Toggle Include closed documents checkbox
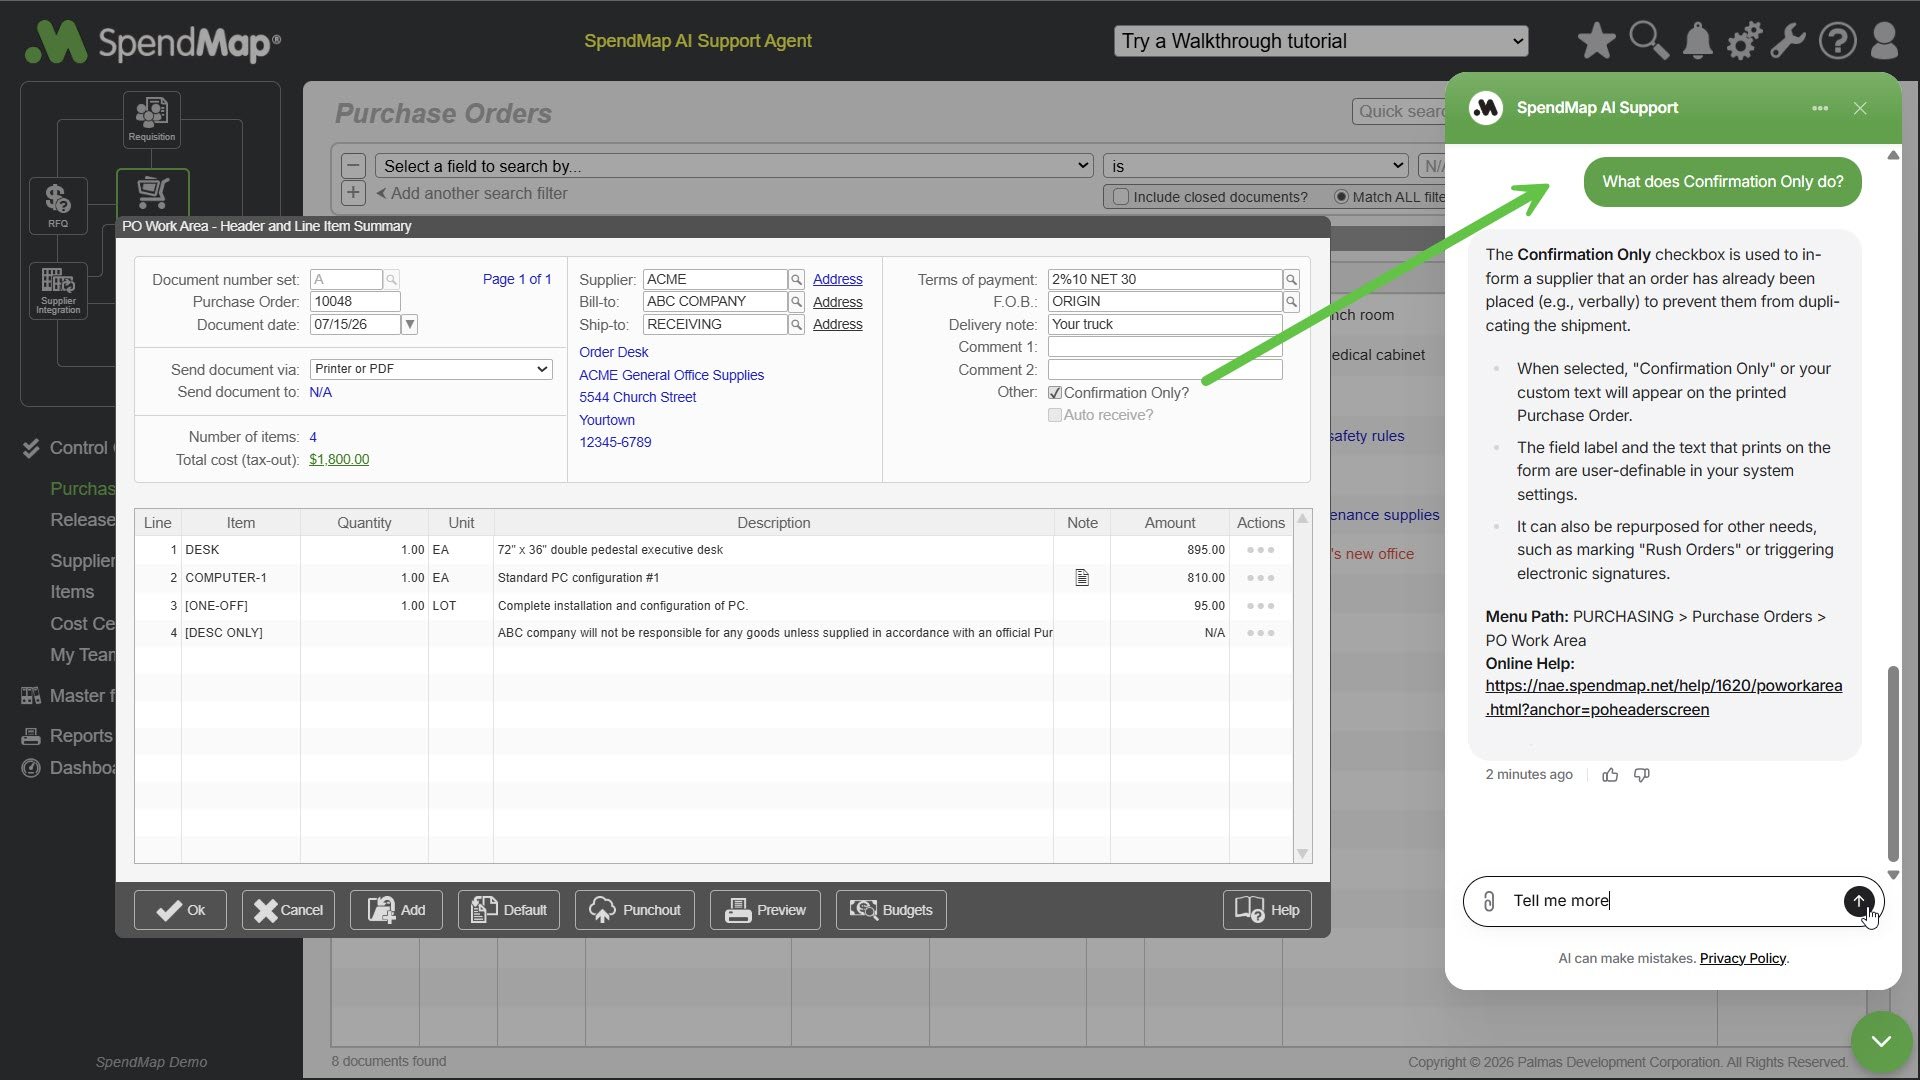 tap(1121, 197)
